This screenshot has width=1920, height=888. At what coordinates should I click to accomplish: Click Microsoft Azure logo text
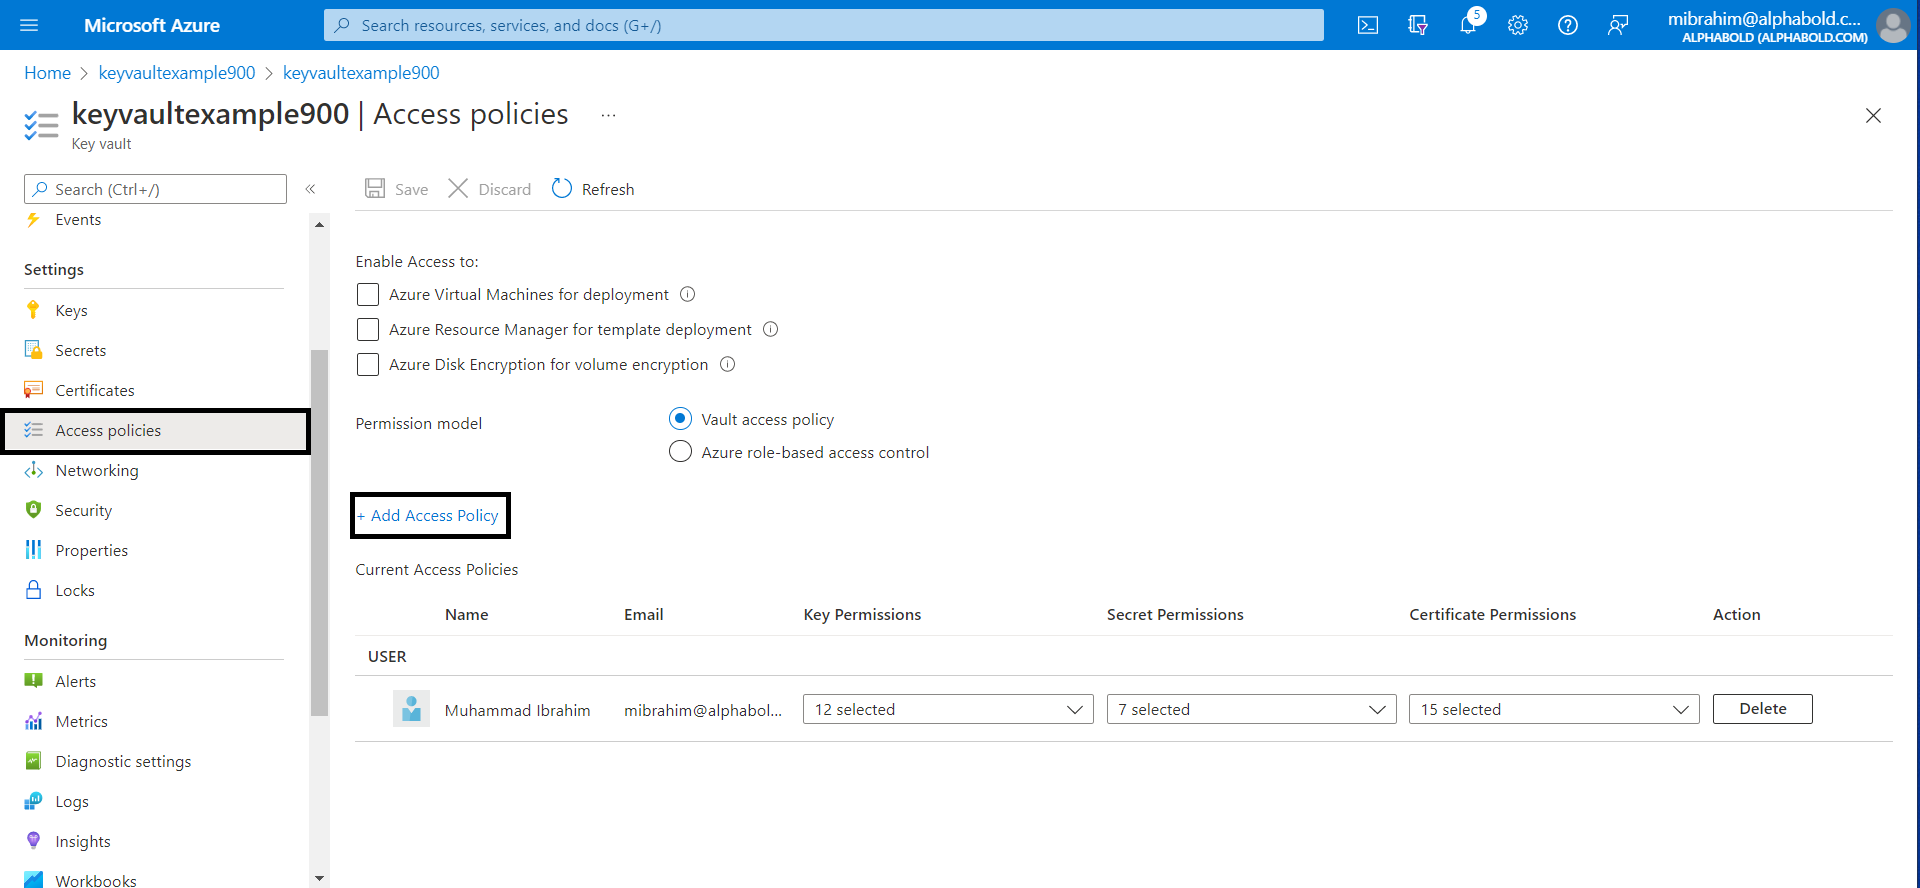[x=152, y=25]
